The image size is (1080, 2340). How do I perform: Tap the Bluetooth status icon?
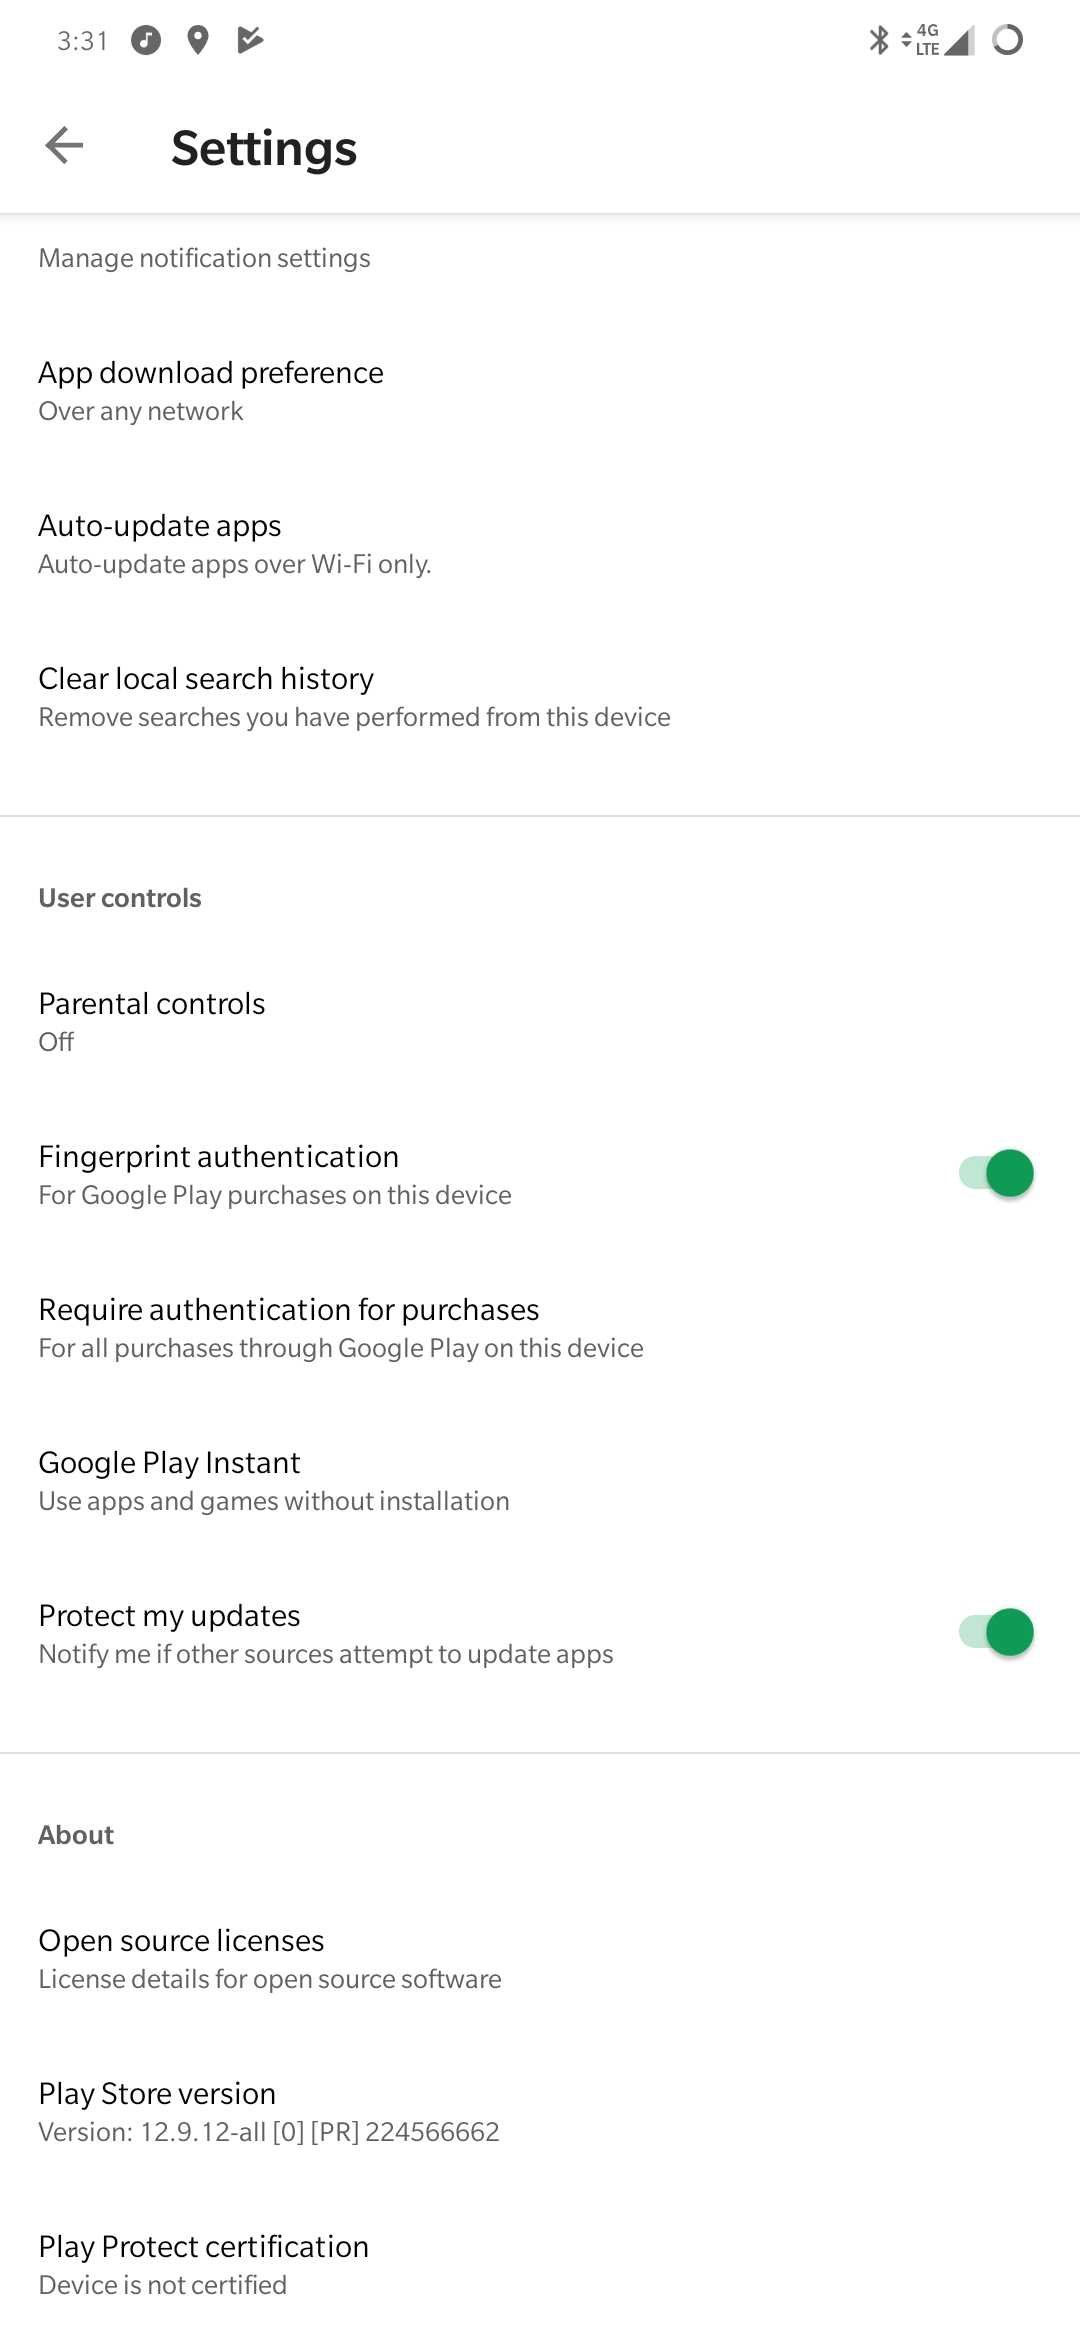tap(879, 40)
